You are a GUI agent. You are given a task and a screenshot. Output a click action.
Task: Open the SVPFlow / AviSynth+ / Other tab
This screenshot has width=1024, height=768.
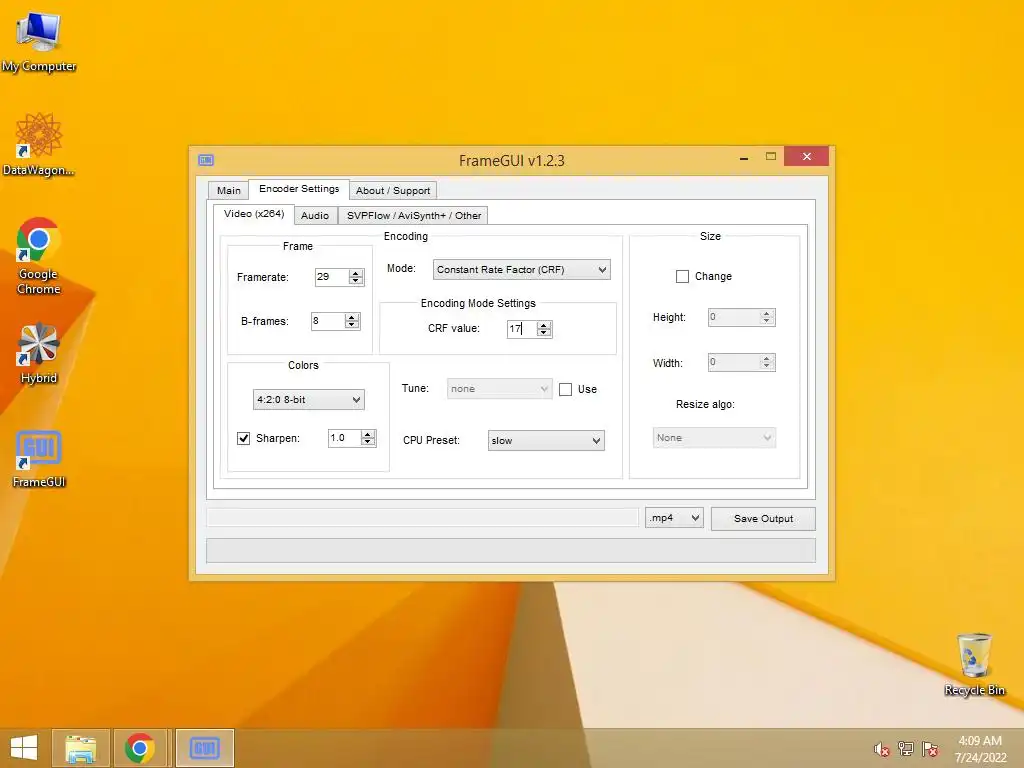[414, 216]
